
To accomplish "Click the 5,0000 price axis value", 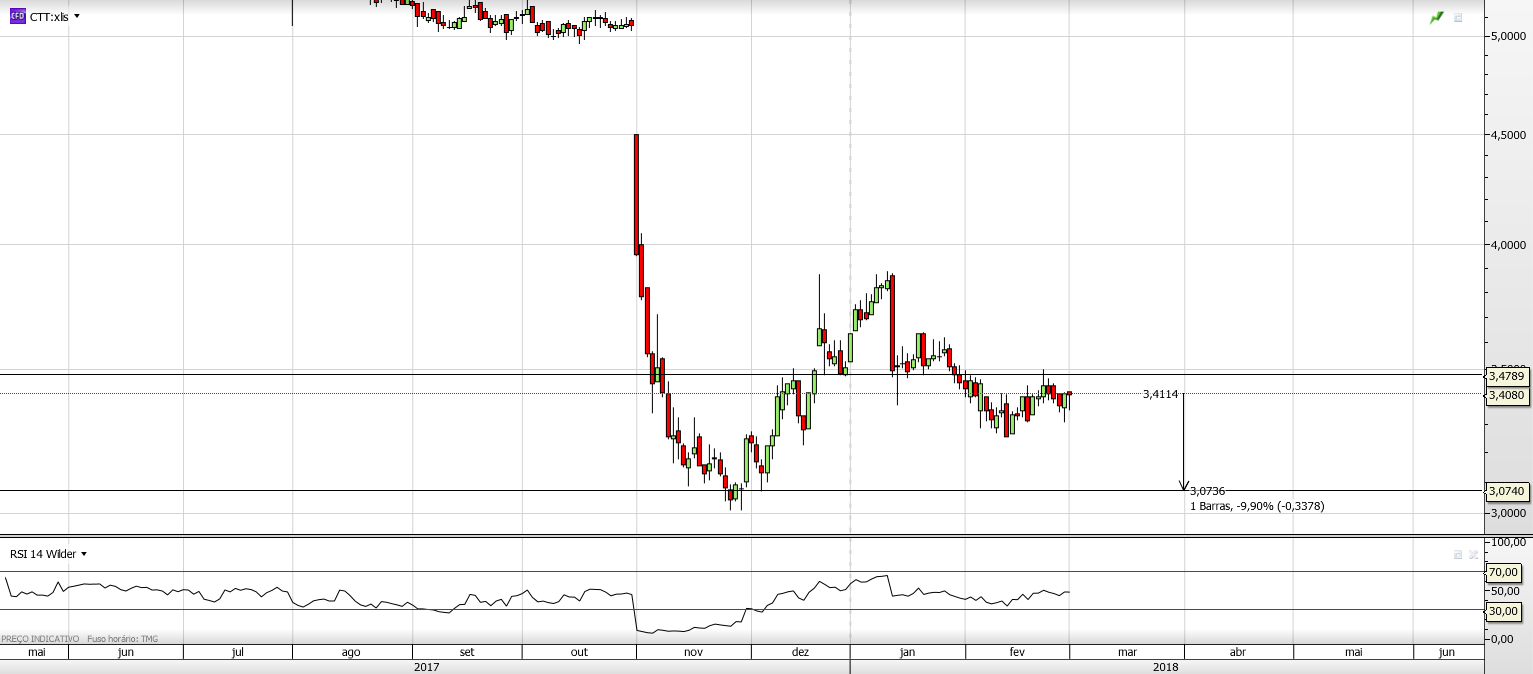I will [1508, 36].
